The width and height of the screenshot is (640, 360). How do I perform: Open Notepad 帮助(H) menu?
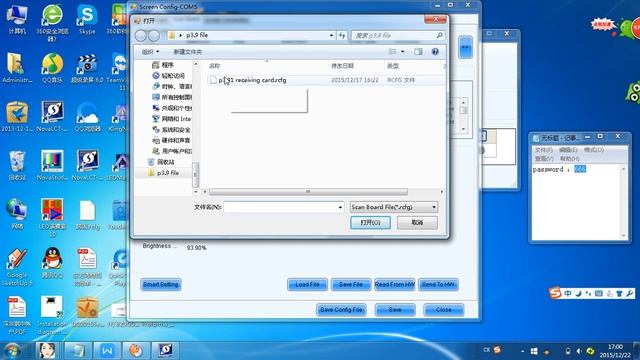click(570, 158)
